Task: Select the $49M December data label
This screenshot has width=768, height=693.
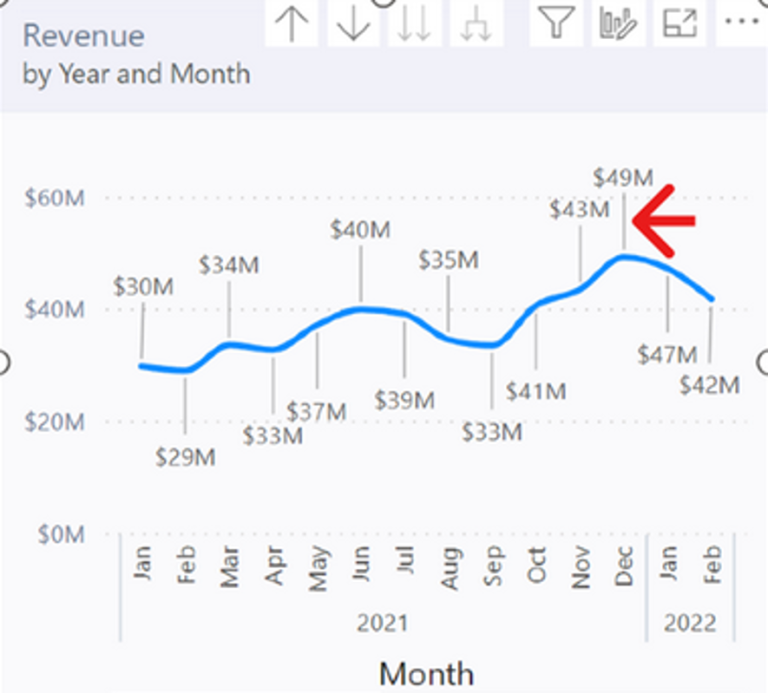Action: [623, 178]
